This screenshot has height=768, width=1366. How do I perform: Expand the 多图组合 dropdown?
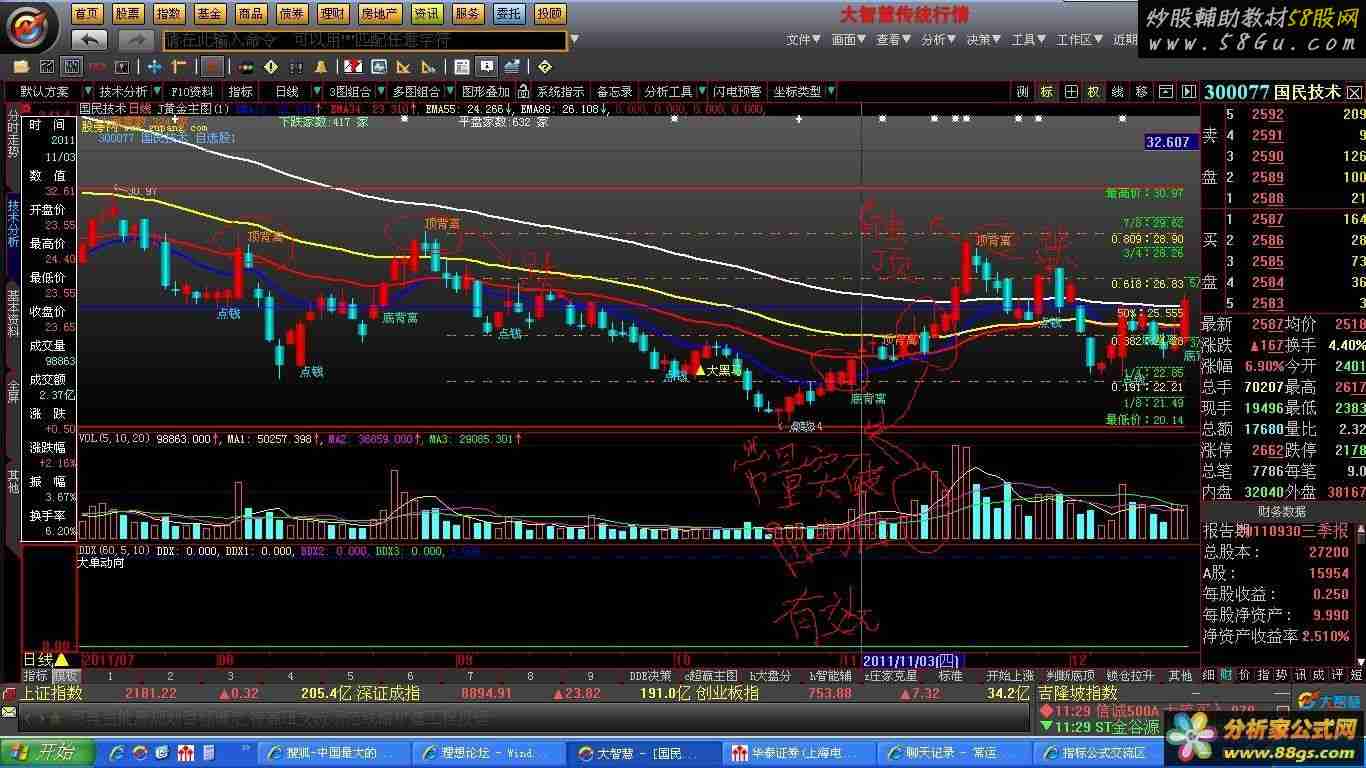click(x=450, y=92)
